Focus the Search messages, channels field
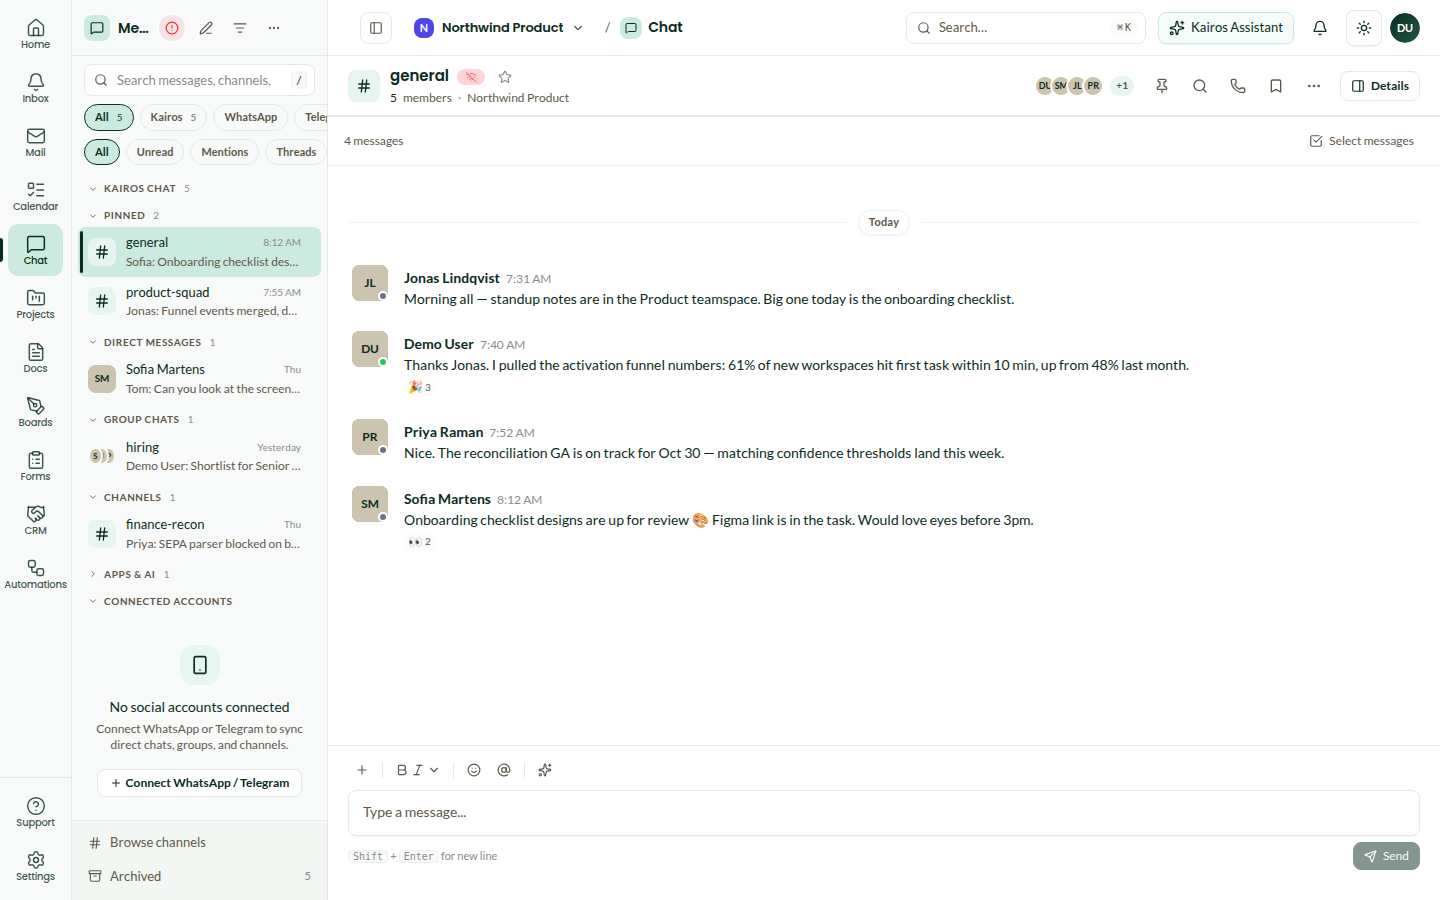Screen dimensions: 1440x900 (200, 80)
